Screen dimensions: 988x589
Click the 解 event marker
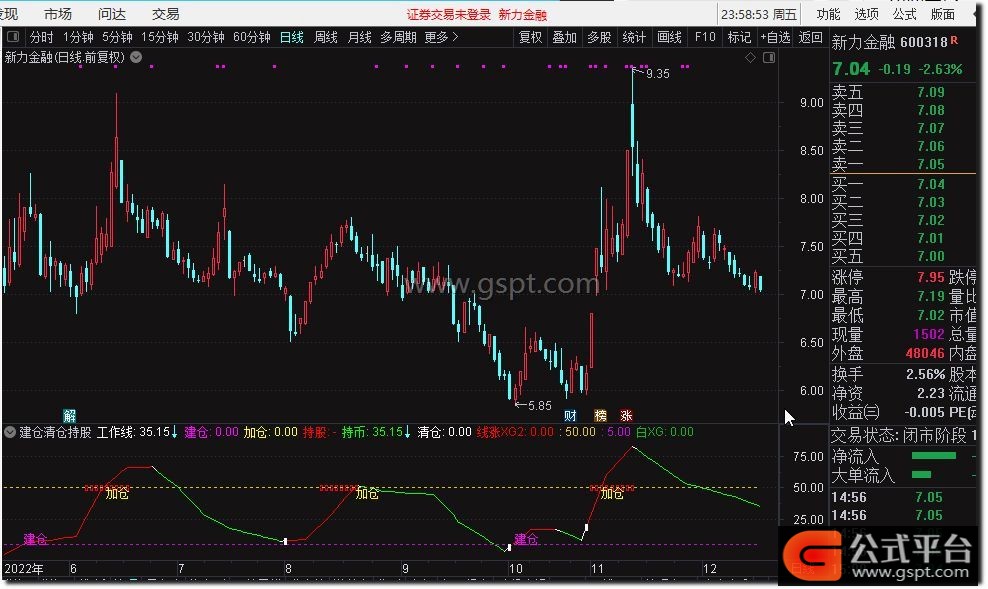tap(69, 415)
